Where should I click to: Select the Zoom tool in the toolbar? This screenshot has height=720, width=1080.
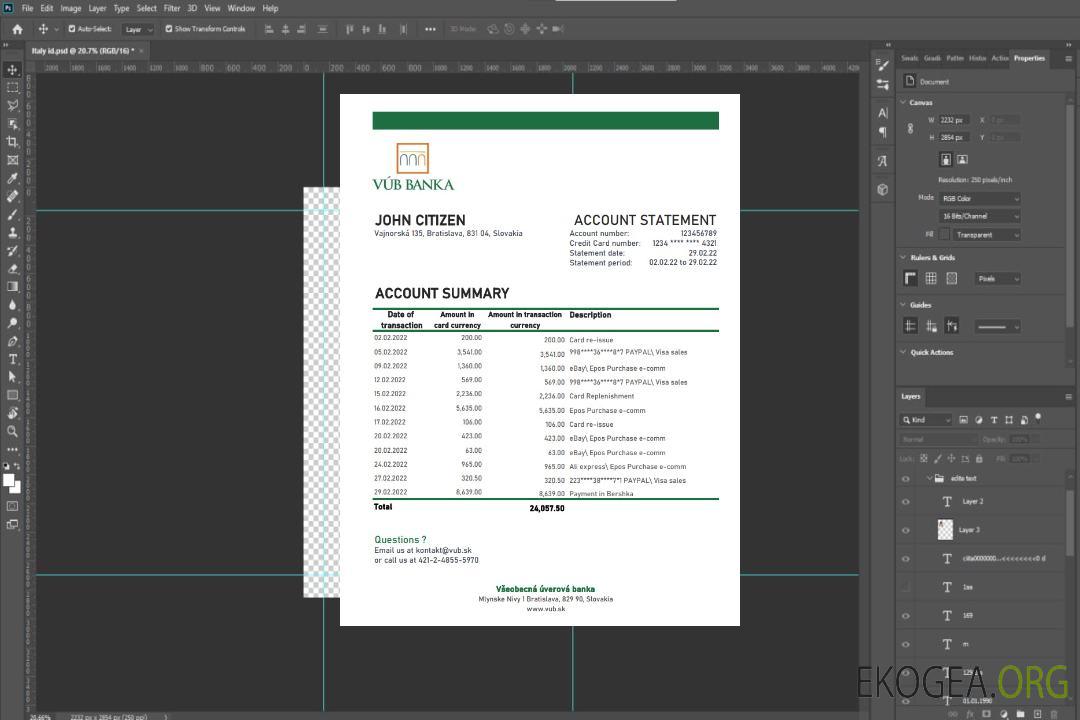13,431
